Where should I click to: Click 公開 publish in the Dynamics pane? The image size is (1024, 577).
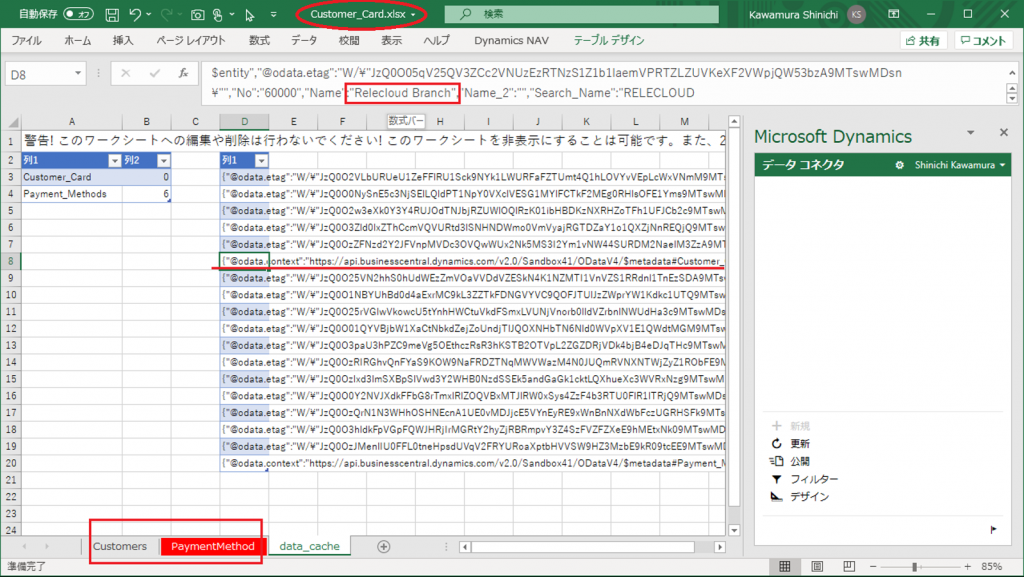point(791,461)
